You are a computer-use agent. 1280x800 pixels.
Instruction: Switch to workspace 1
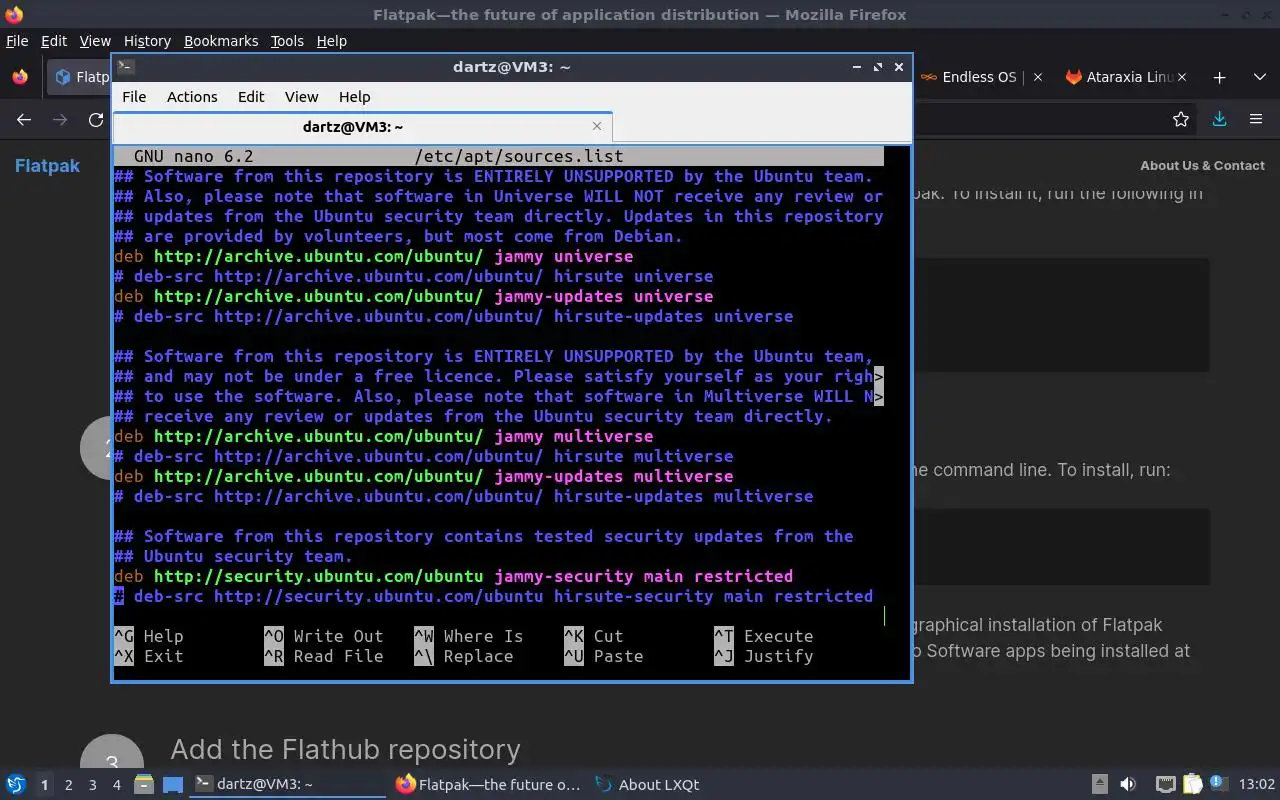(x=44, y=785)
